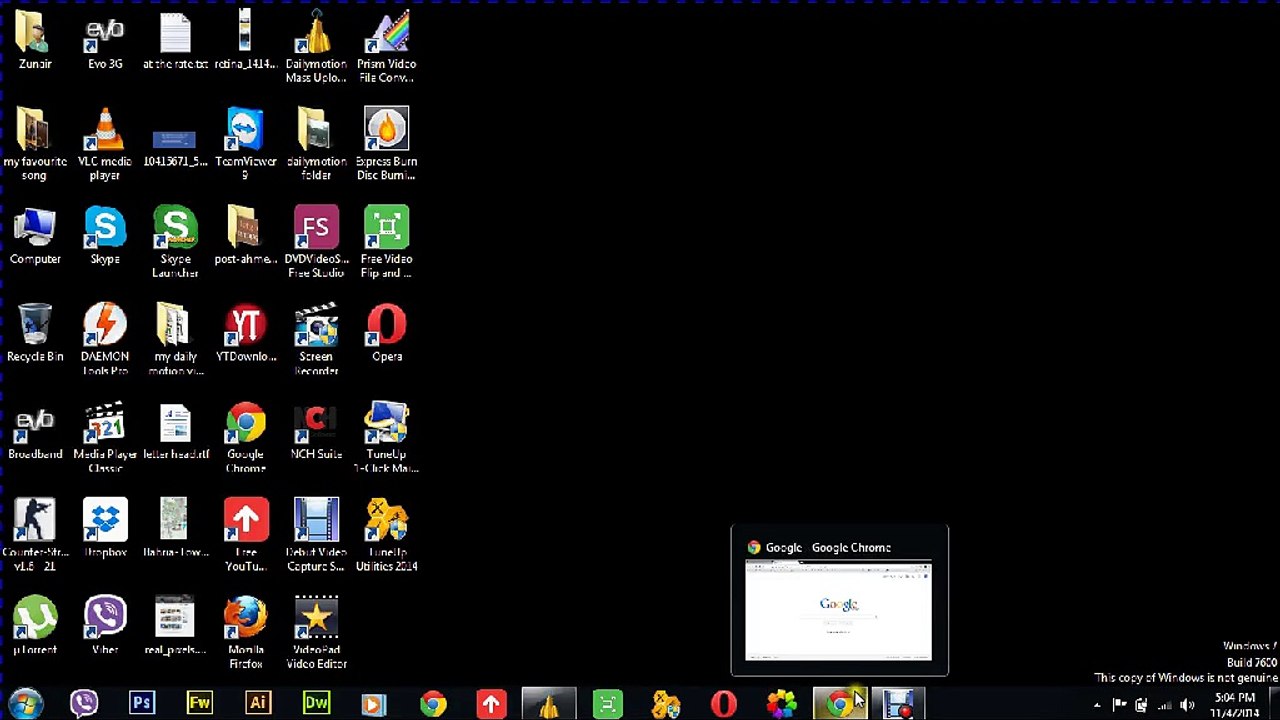Open the 'post-ahme...' folder on desktop
The height and width of the screenshot is (720, 1280).
pos(245,236)
